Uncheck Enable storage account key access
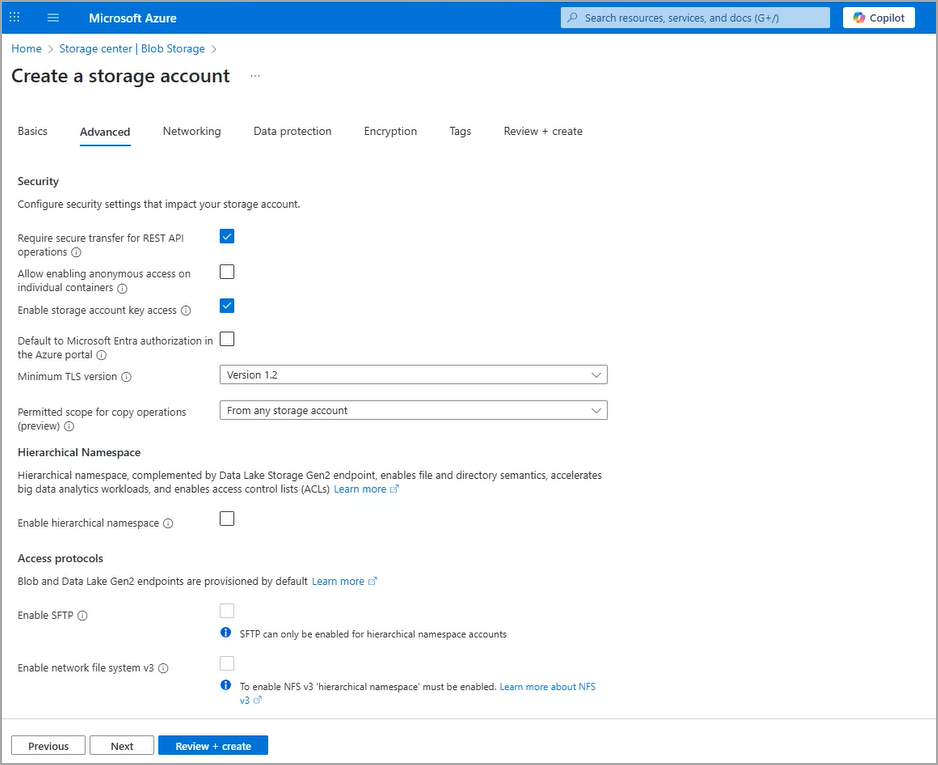 227,306
